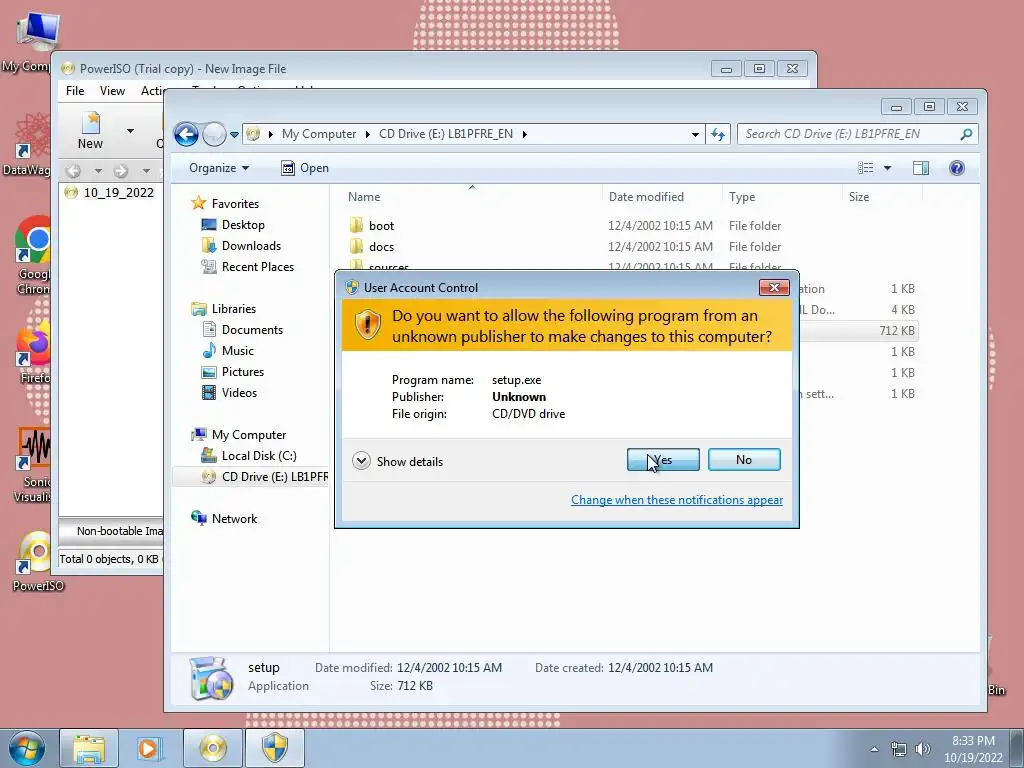
Task: Open the Pictures library
Action: click(x=233, y=372)
